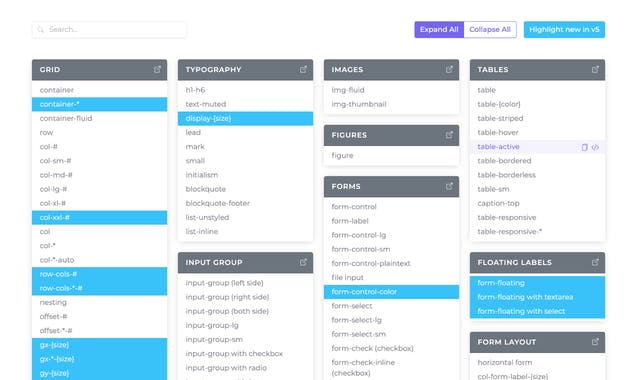Select form-label in Forms list
The width and height of the screenshot is (635, 380).
(392, 221)
